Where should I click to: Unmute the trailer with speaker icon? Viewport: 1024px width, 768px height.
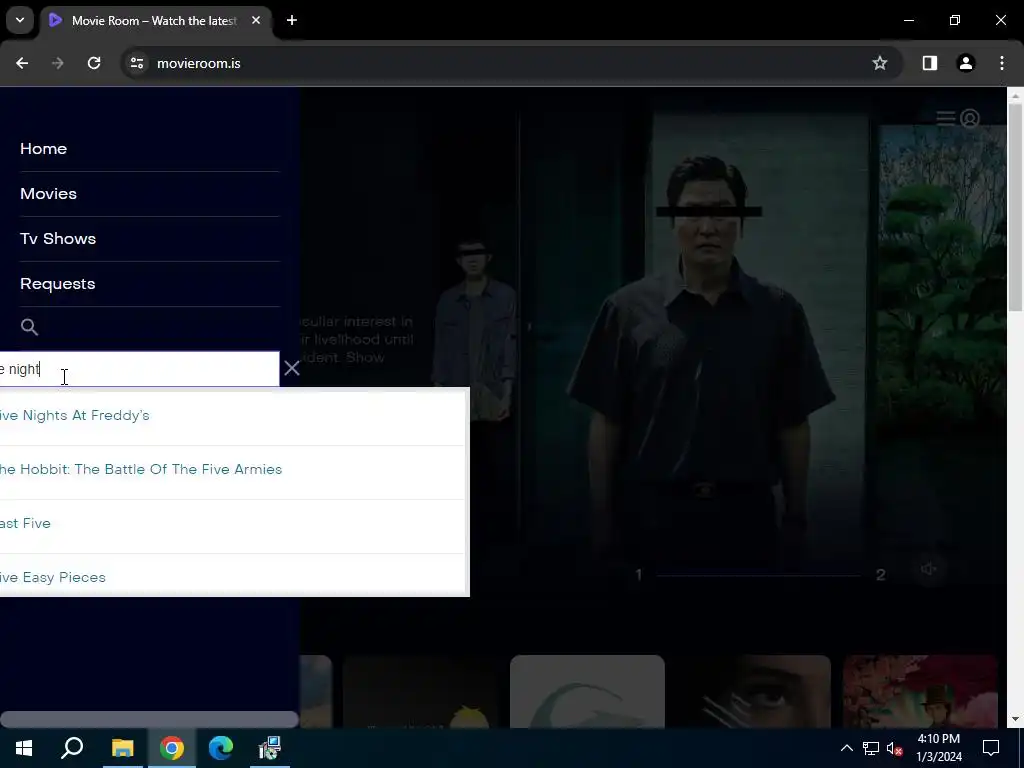point(929,569)
